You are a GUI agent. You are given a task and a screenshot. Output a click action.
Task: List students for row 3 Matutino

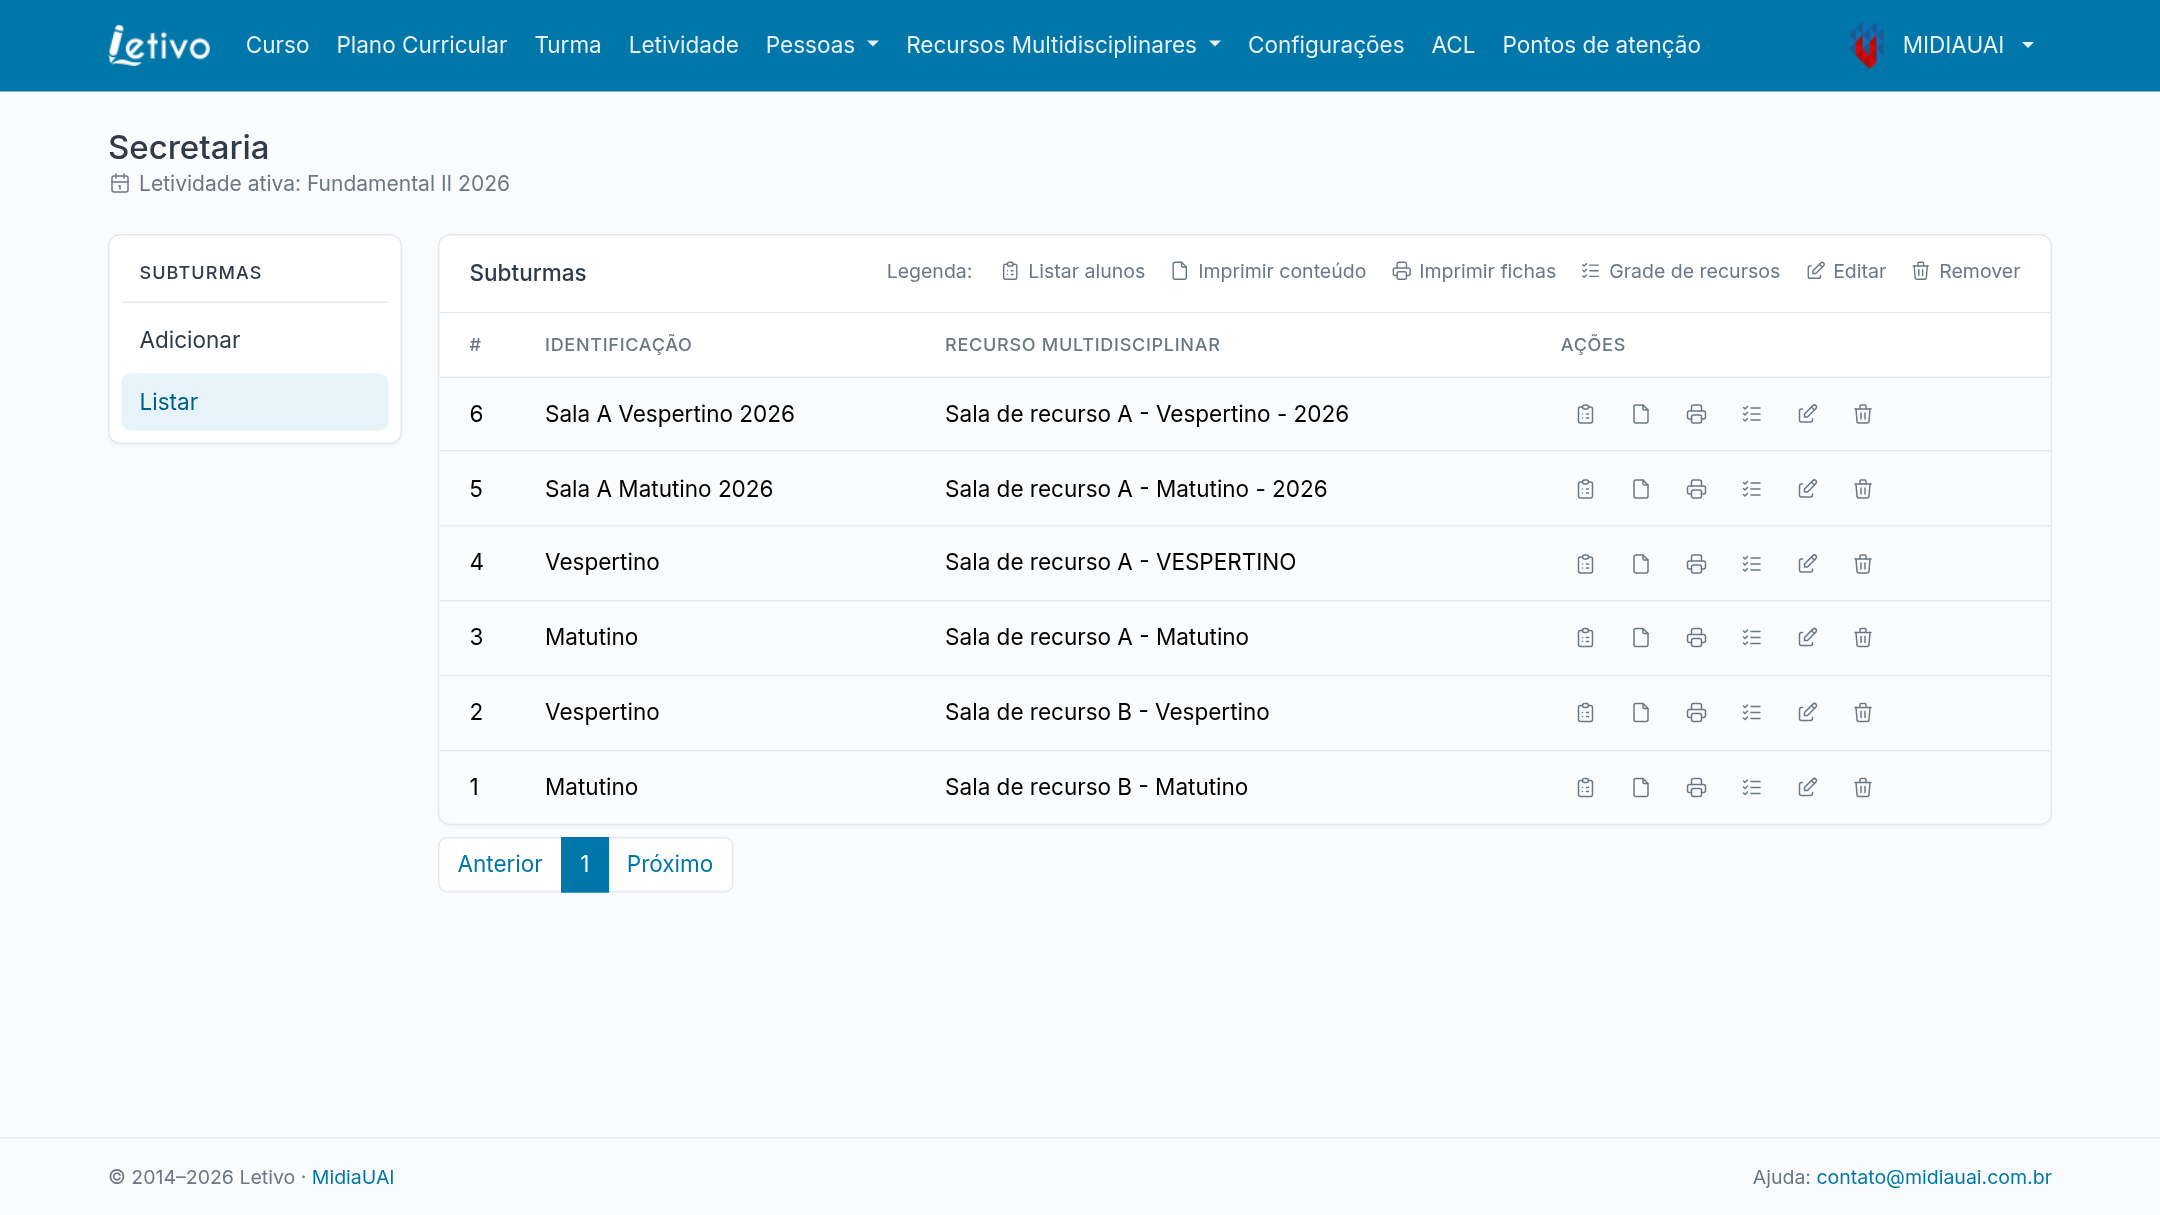coord(1585,638)
